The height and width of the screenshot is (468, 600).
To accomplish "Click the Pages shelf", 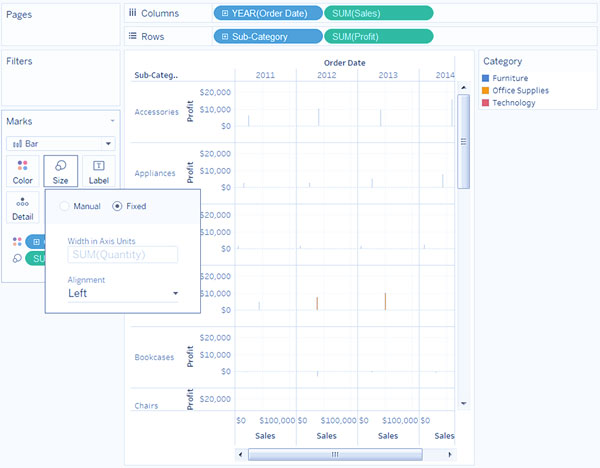I will coord(61,24).
